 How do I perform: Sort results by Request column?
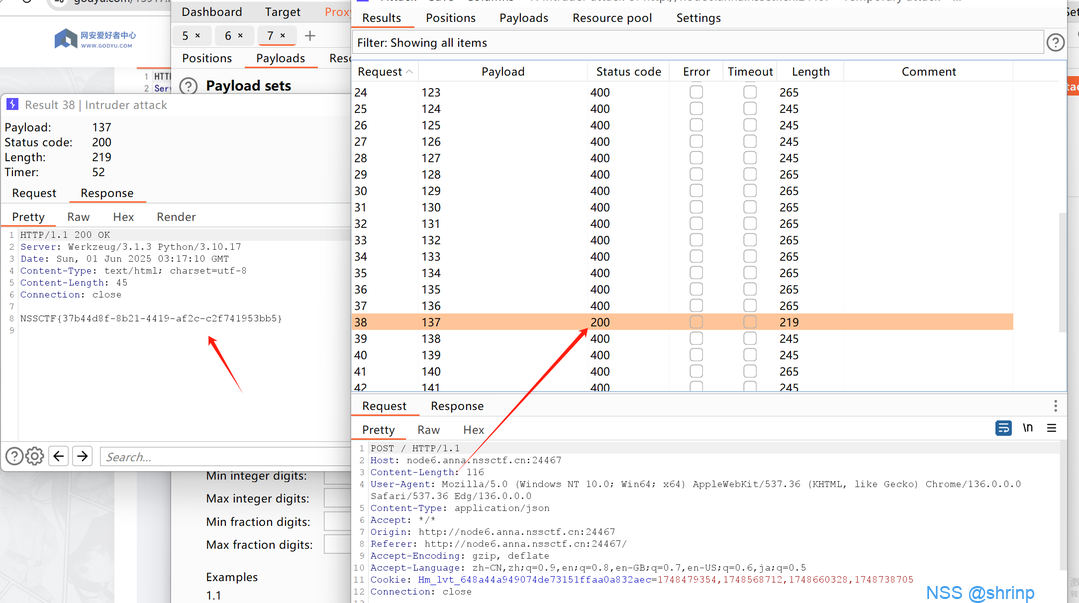(x=385, y=72)
